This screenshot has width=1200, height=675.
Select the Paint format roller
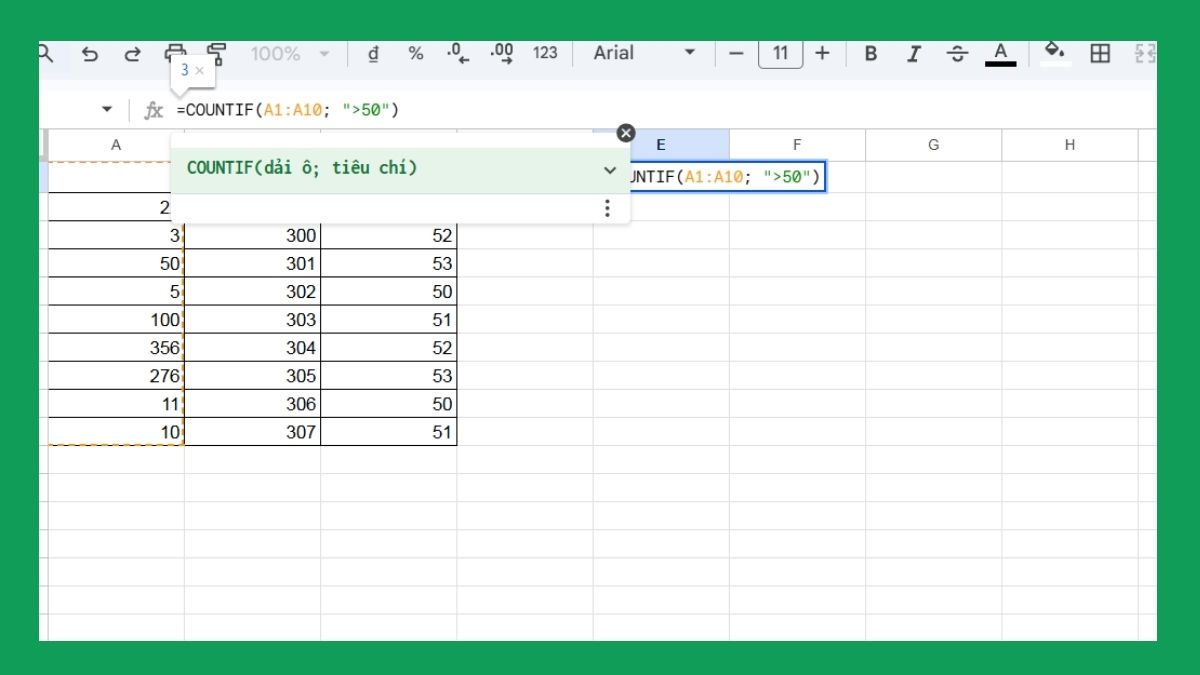click(216, 51)
